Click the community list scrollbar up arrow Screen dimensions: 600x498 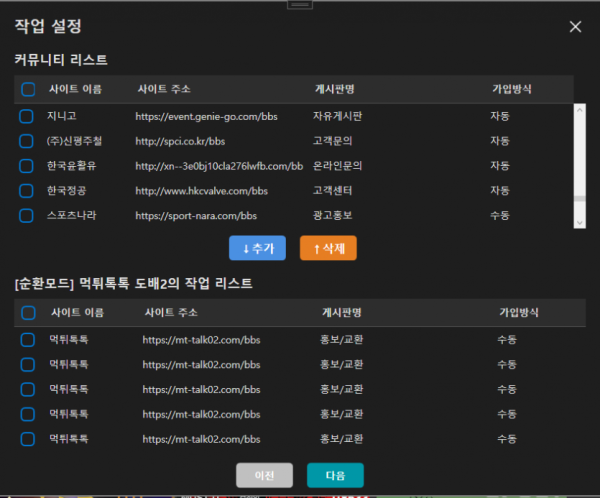tap(578, 109)
